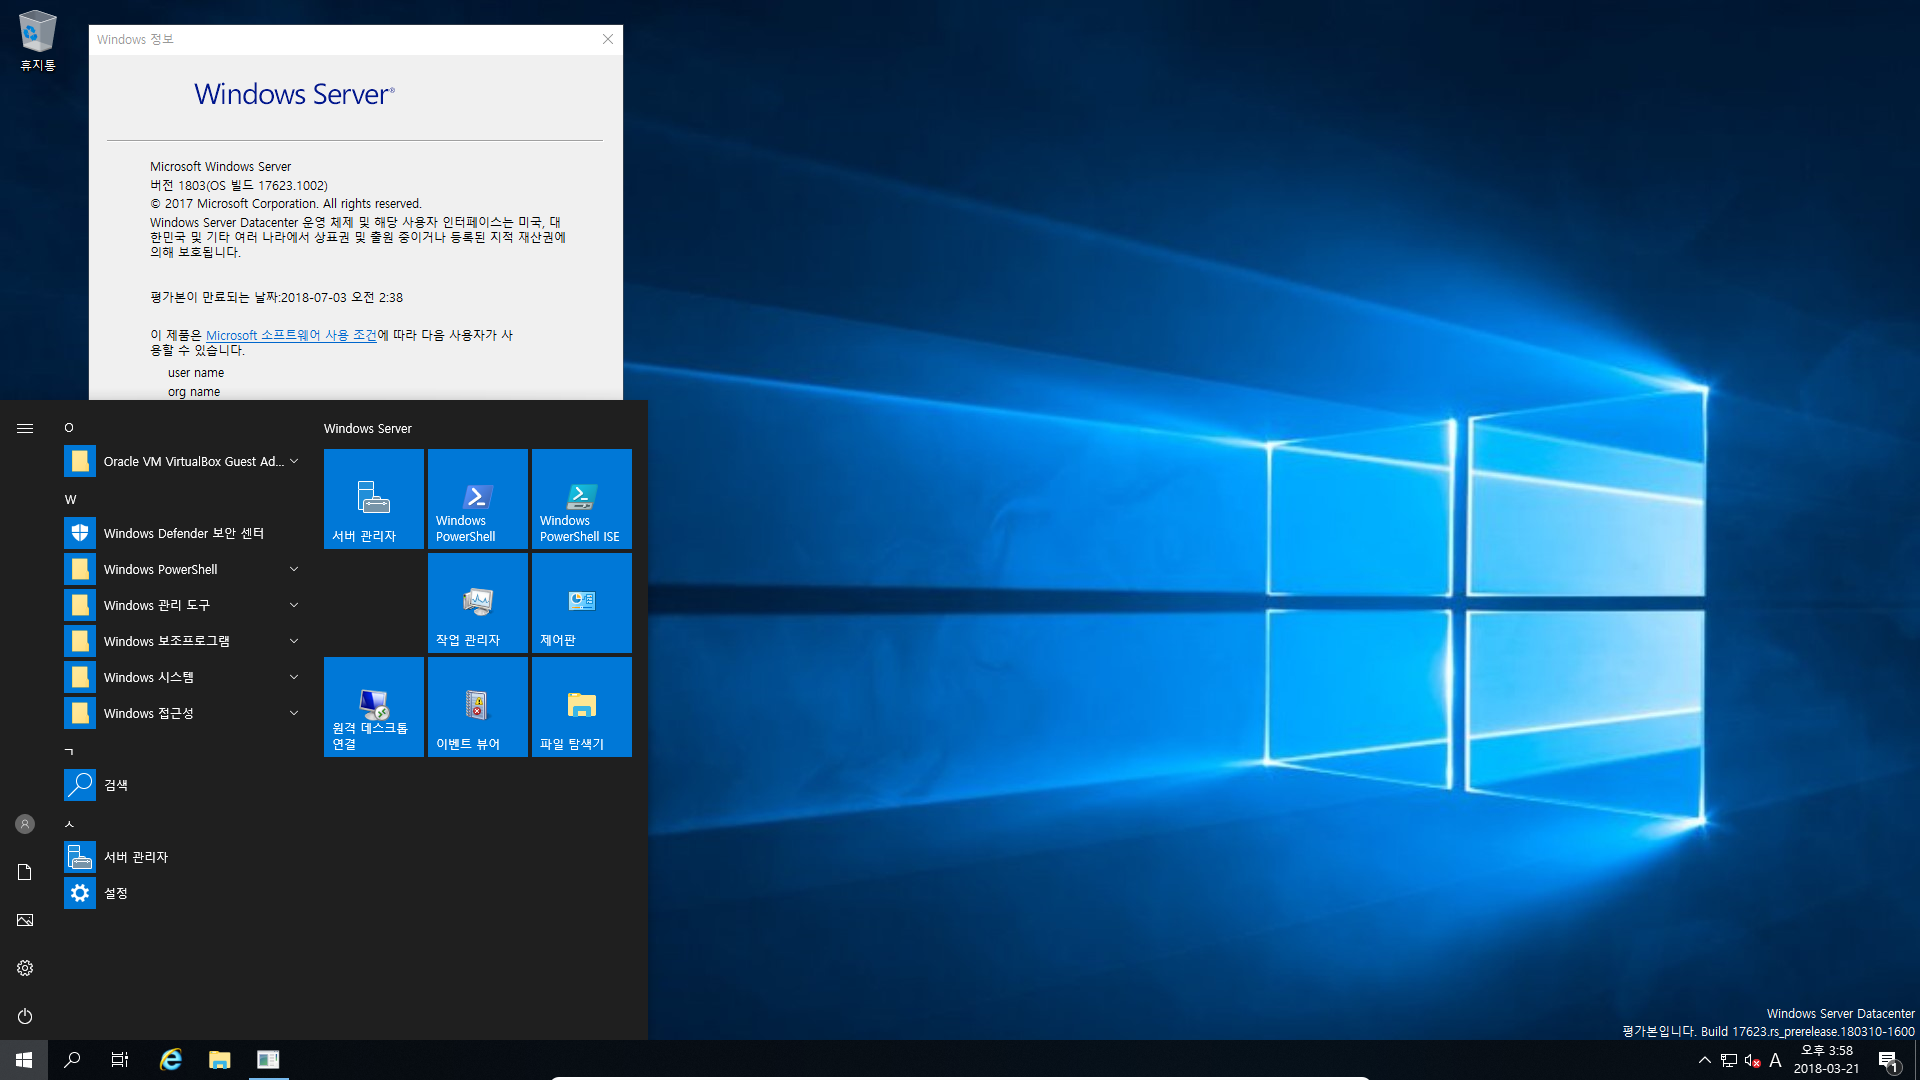Click the 'user name' text in Windows 정보
This screenshot has width=1920, height=1080.
[x=196, y=372]
